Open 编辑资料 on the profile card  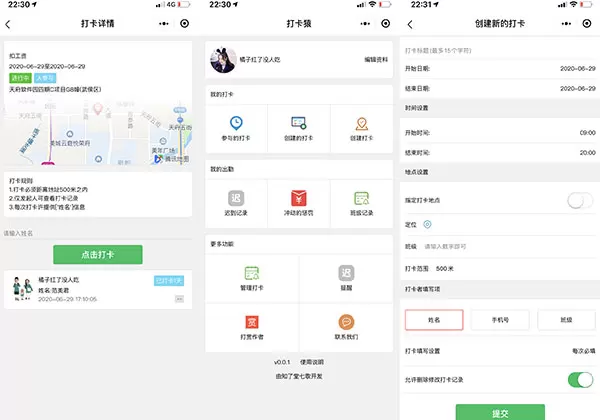376,60
